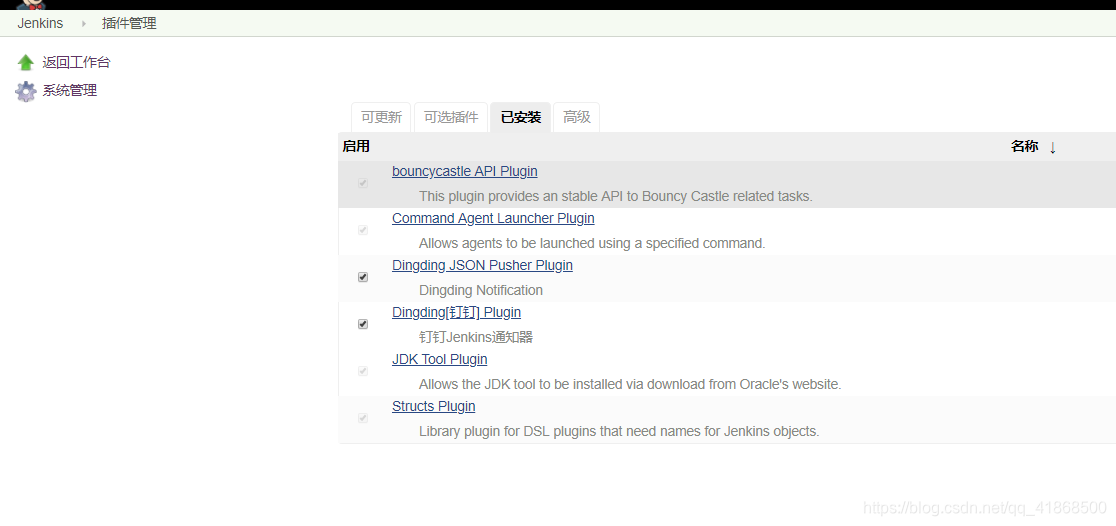Click description 'Library plugin for DSL plugins'
The image size is (1116, 526).
(x=619, y=431)
